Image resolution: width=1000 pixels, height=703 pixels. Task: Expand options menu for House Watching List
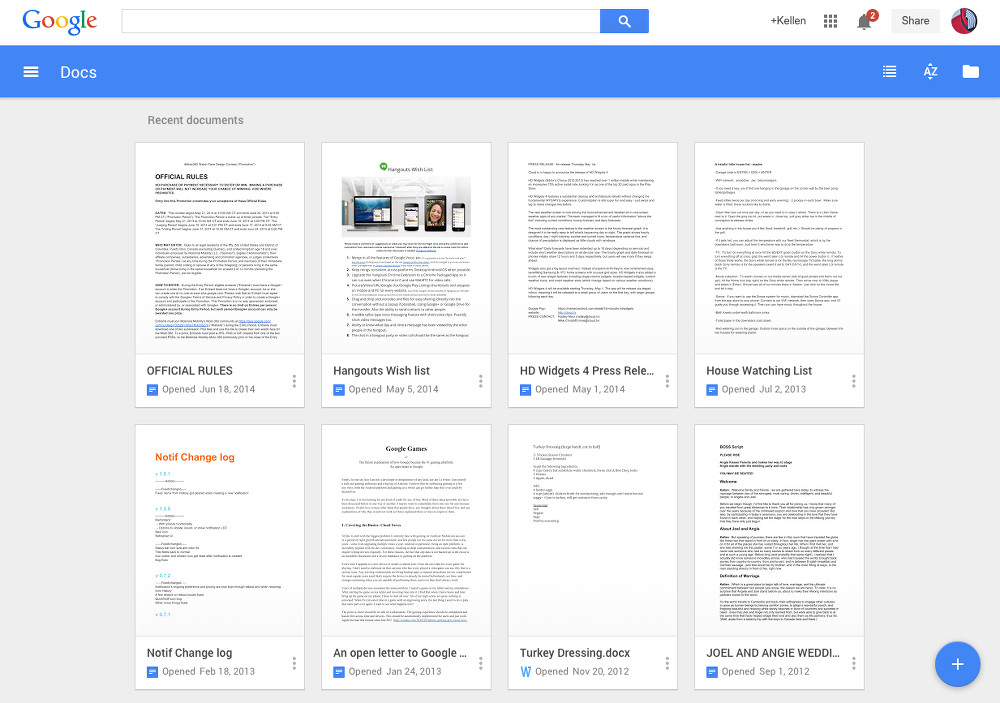(853, 381)
